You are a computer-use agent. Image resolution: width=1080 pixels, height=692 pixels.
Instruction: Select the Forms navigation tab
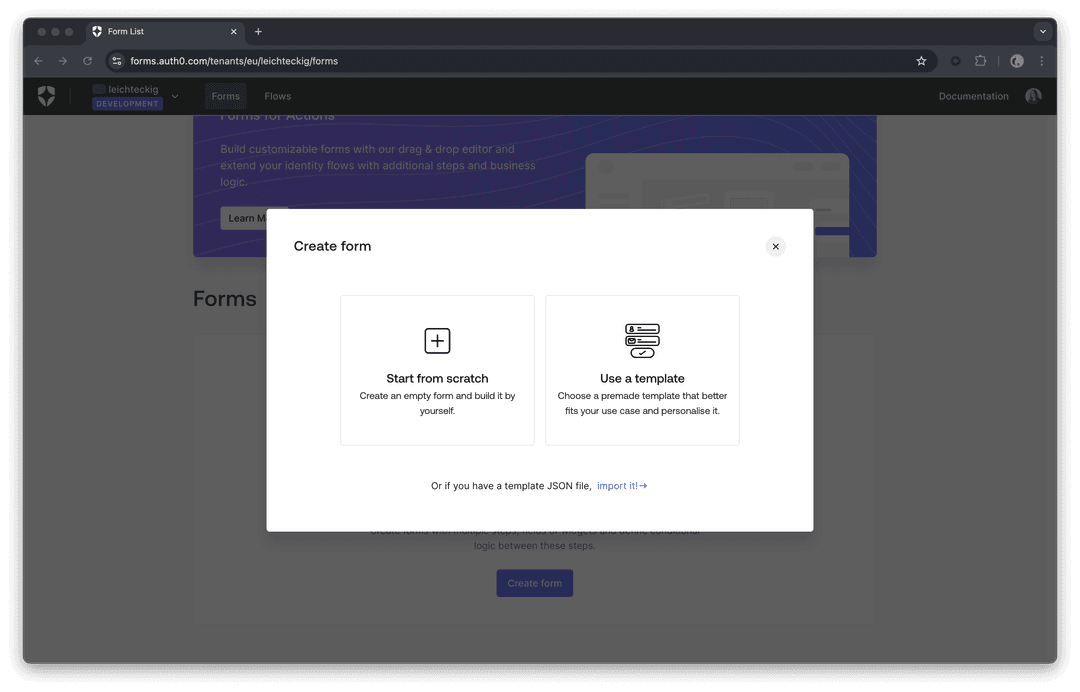pos(225,96)
